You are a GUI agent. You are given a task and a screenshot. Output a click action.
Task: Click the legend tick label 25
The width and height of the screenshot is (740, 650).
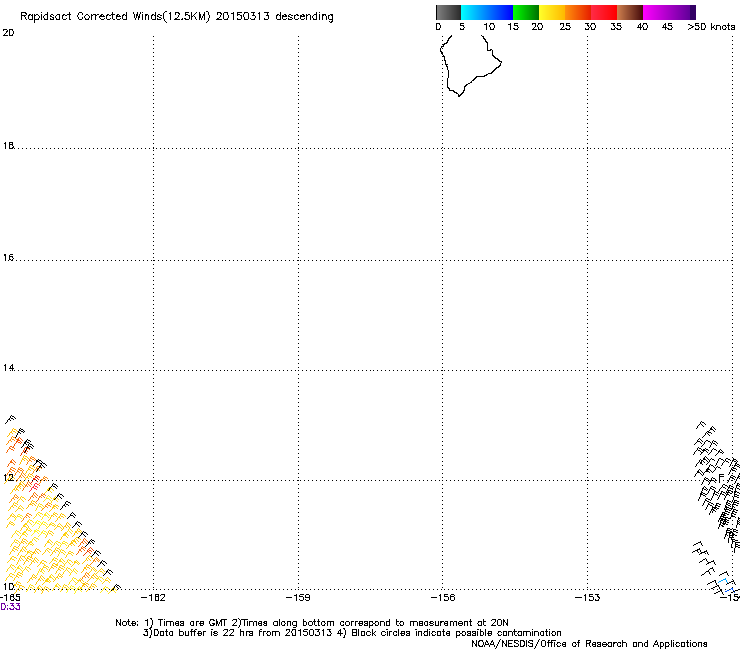(565, 27)
